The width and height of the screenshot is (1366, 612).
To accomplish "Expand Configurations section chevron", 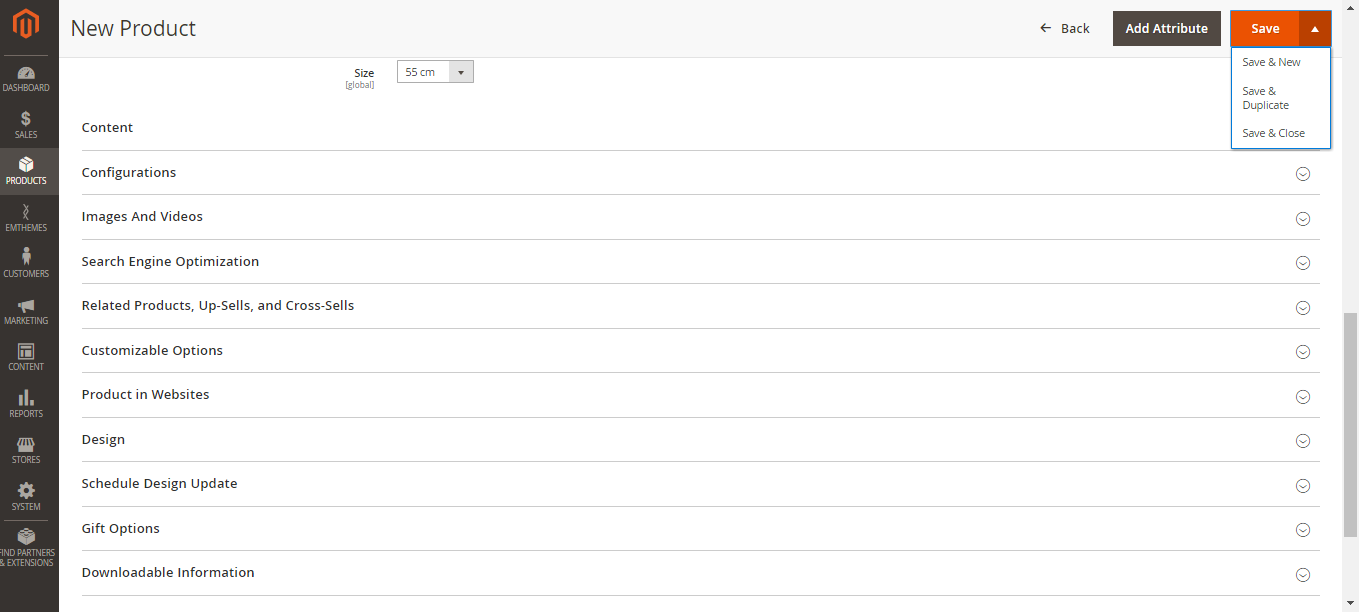I will (1302, 173).
